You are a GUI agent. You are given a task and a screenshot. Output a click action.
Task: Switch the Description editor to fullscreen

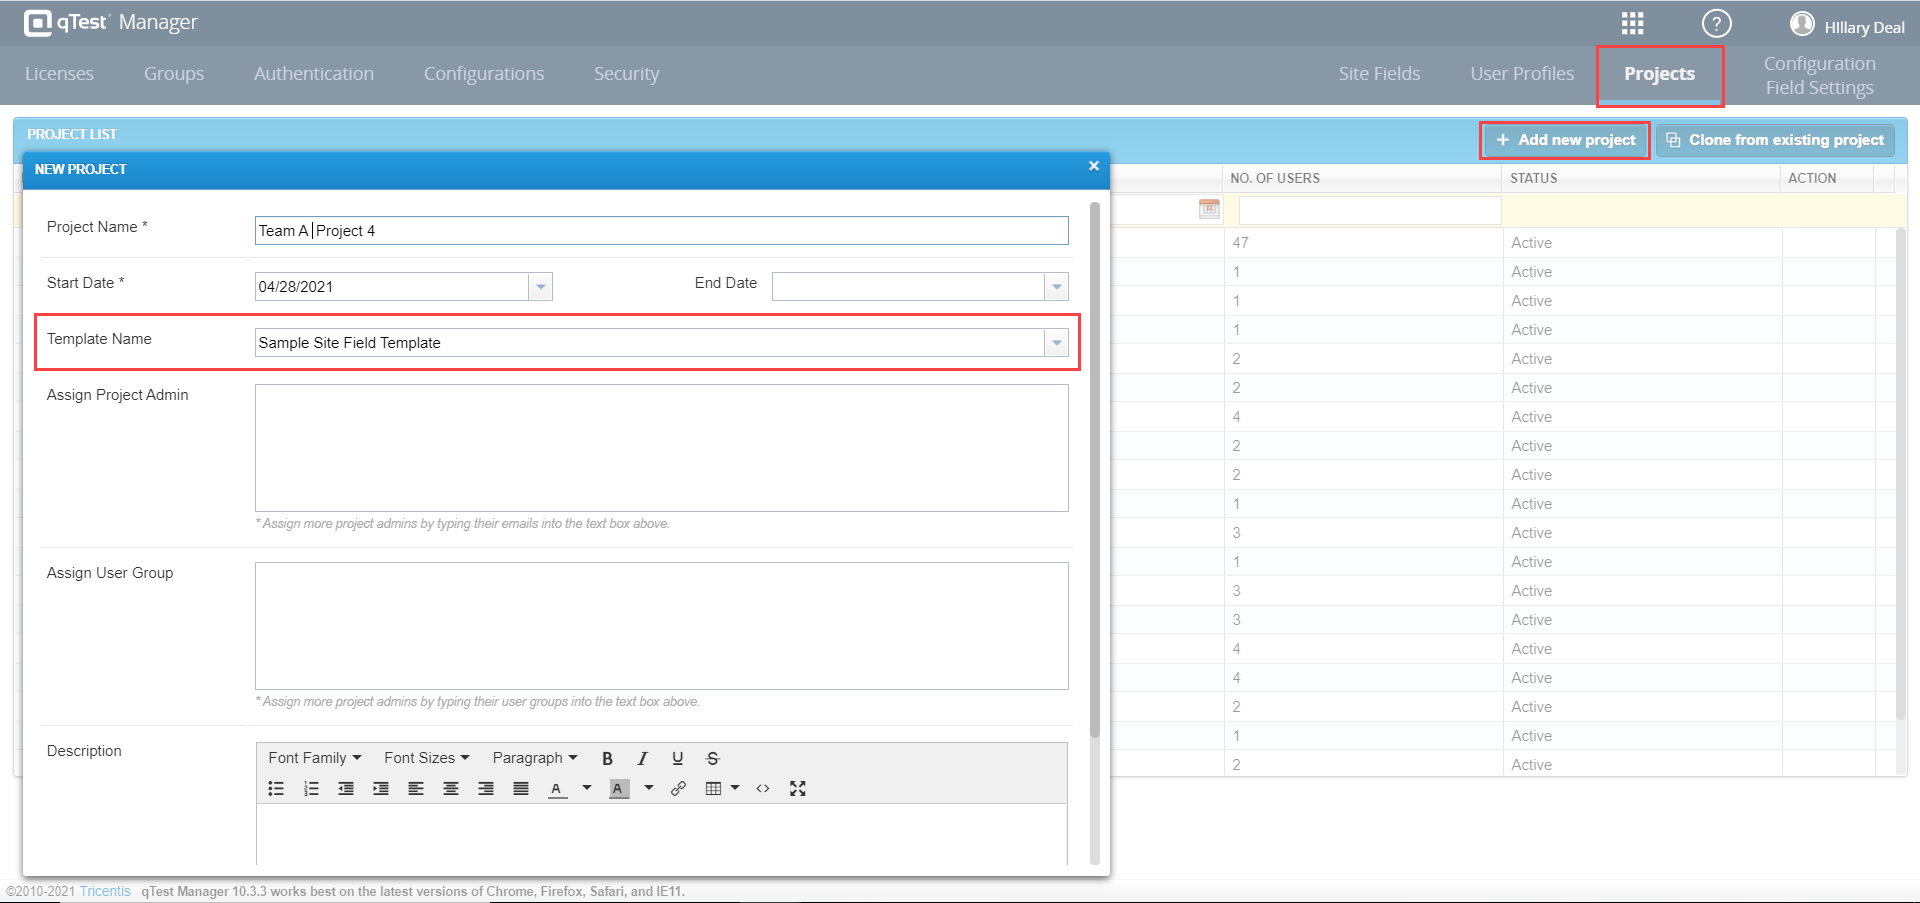pos(797,789)
